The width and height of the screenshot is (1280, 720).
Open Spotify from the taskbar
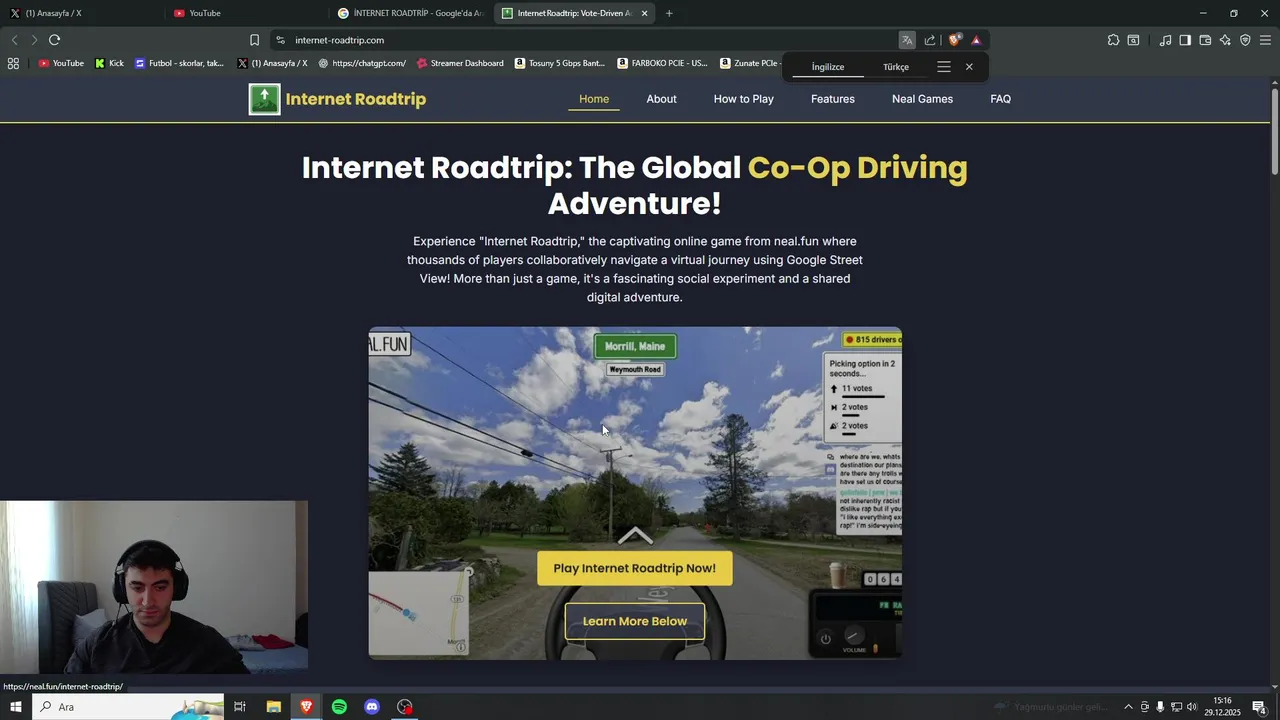(x=339, y=707)
